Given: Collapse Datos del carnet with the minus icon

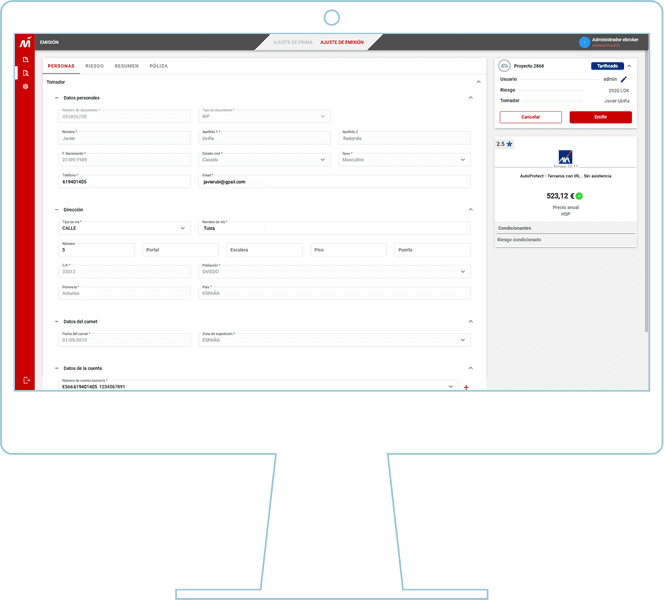Looking at the screenshot, I should click(x=56, y=321).
